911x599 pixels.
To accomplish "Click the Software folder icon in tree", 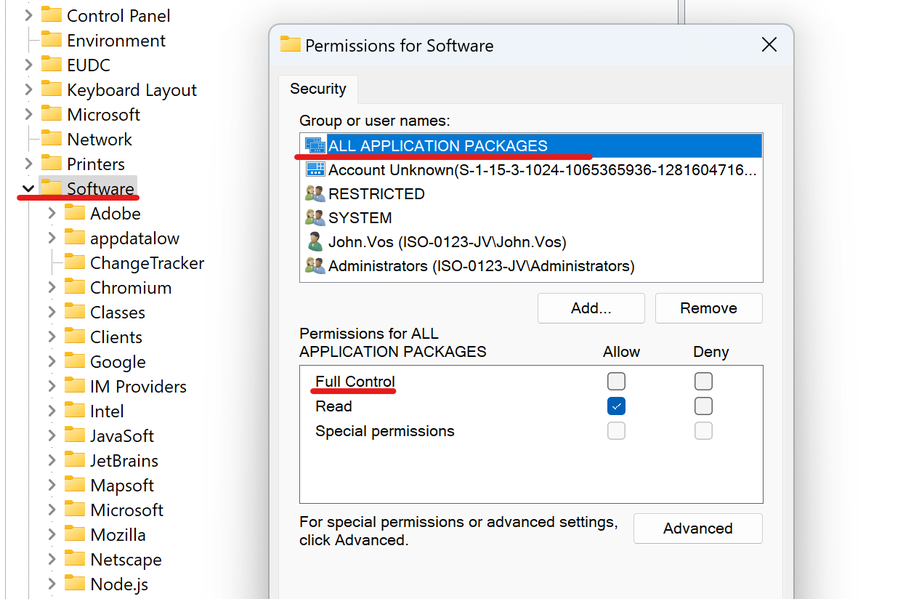I will point(51,188).
